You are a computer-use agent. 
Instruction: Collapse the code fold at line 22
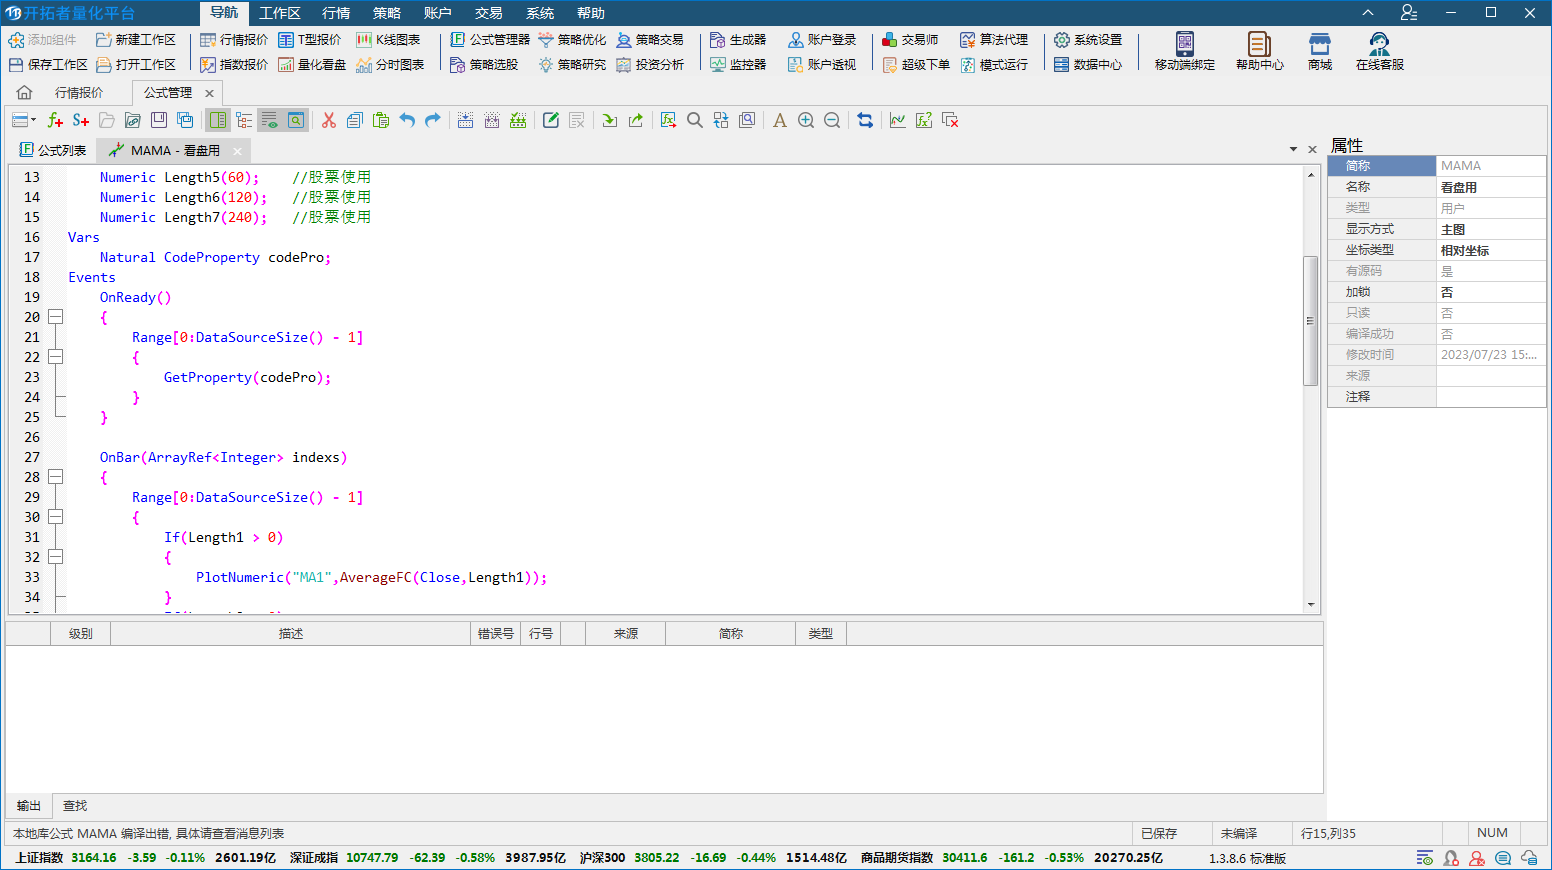[x=56, y=357]
